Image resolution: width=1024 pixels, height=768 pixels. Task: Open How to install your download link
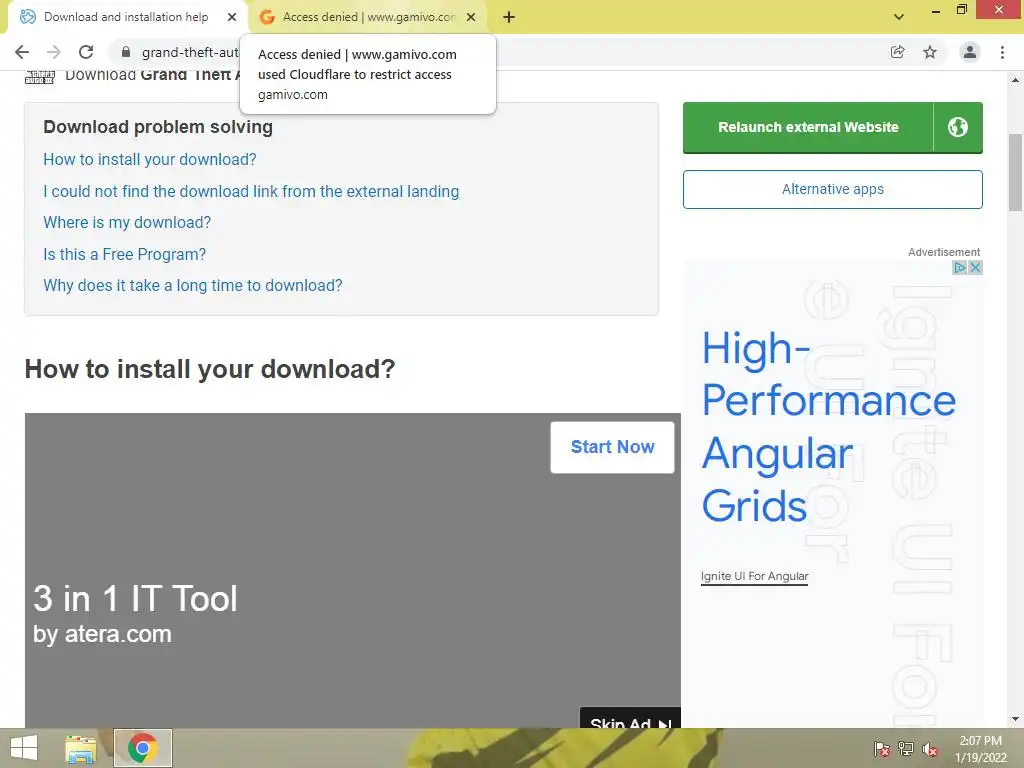[150, 159]
